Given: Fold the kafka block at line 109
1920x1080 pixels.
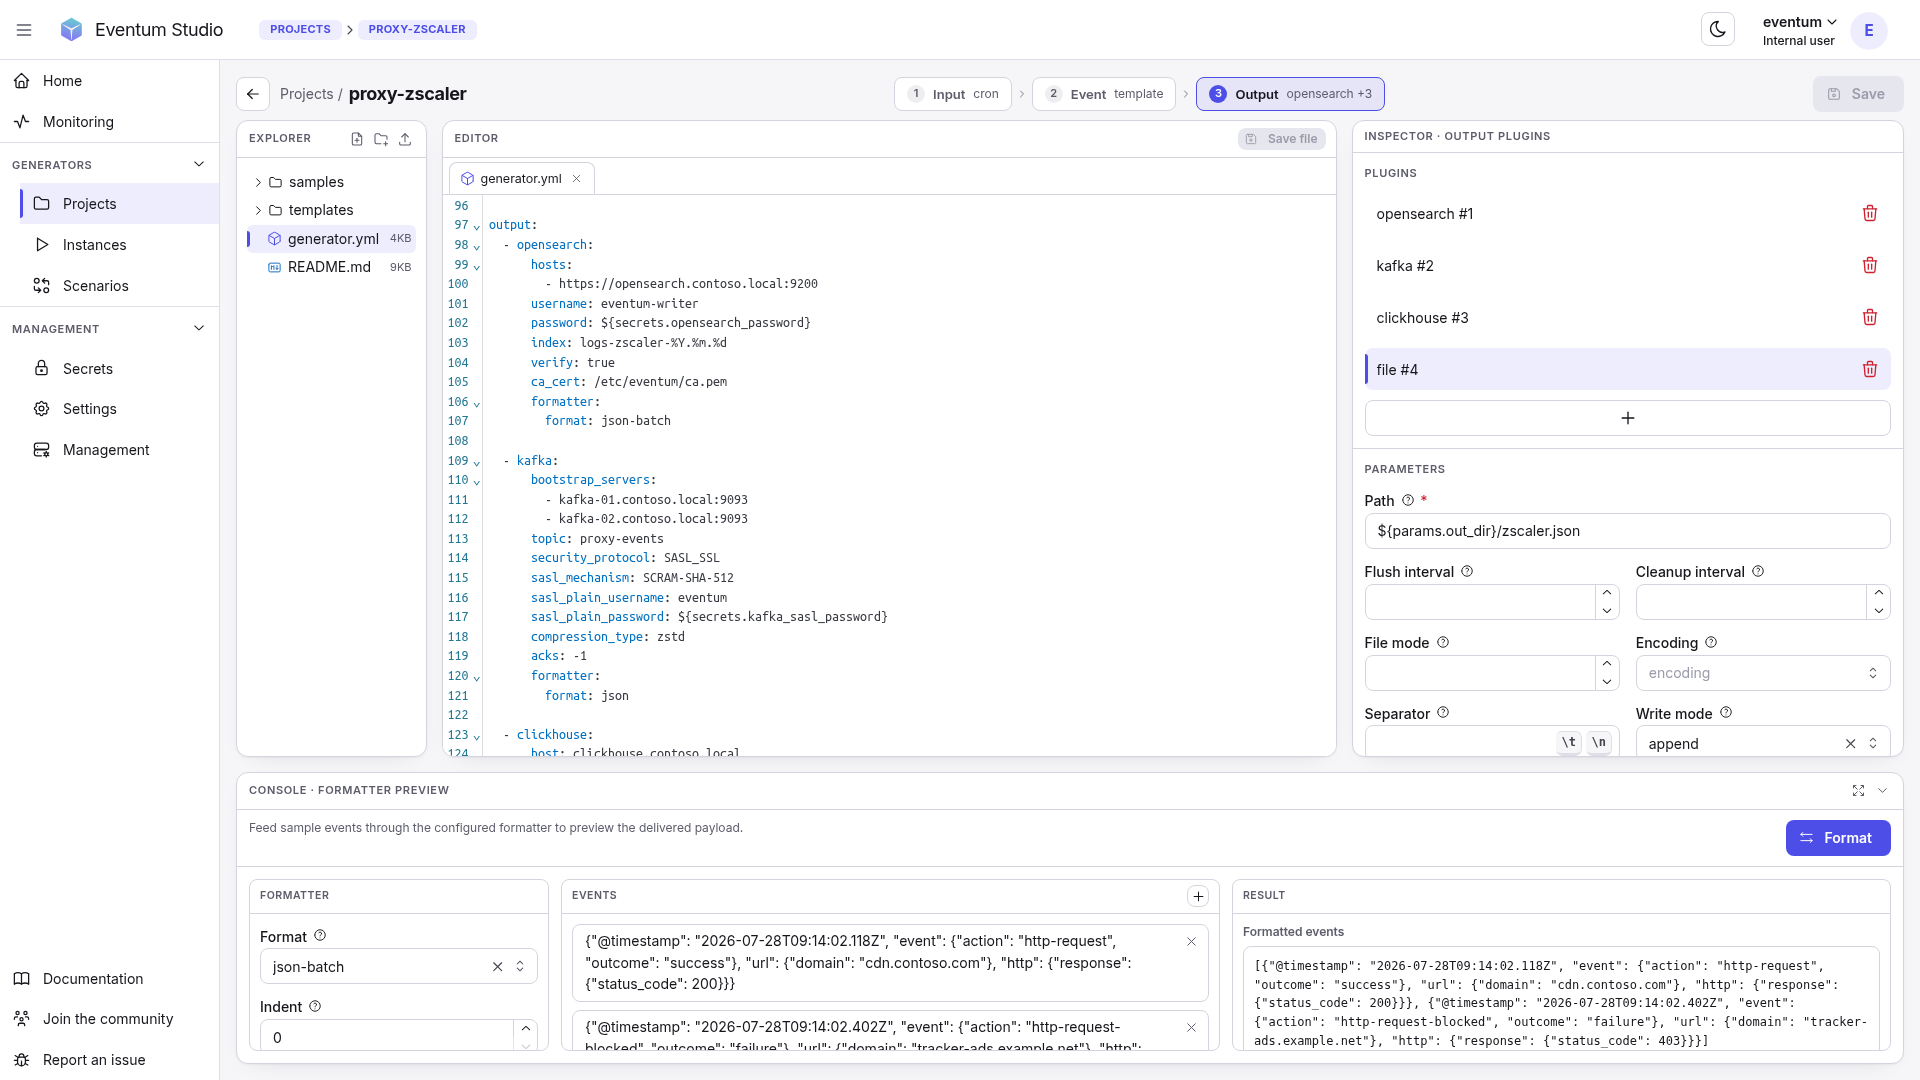Looking at the screenshot, I should [x=477, y=463].
